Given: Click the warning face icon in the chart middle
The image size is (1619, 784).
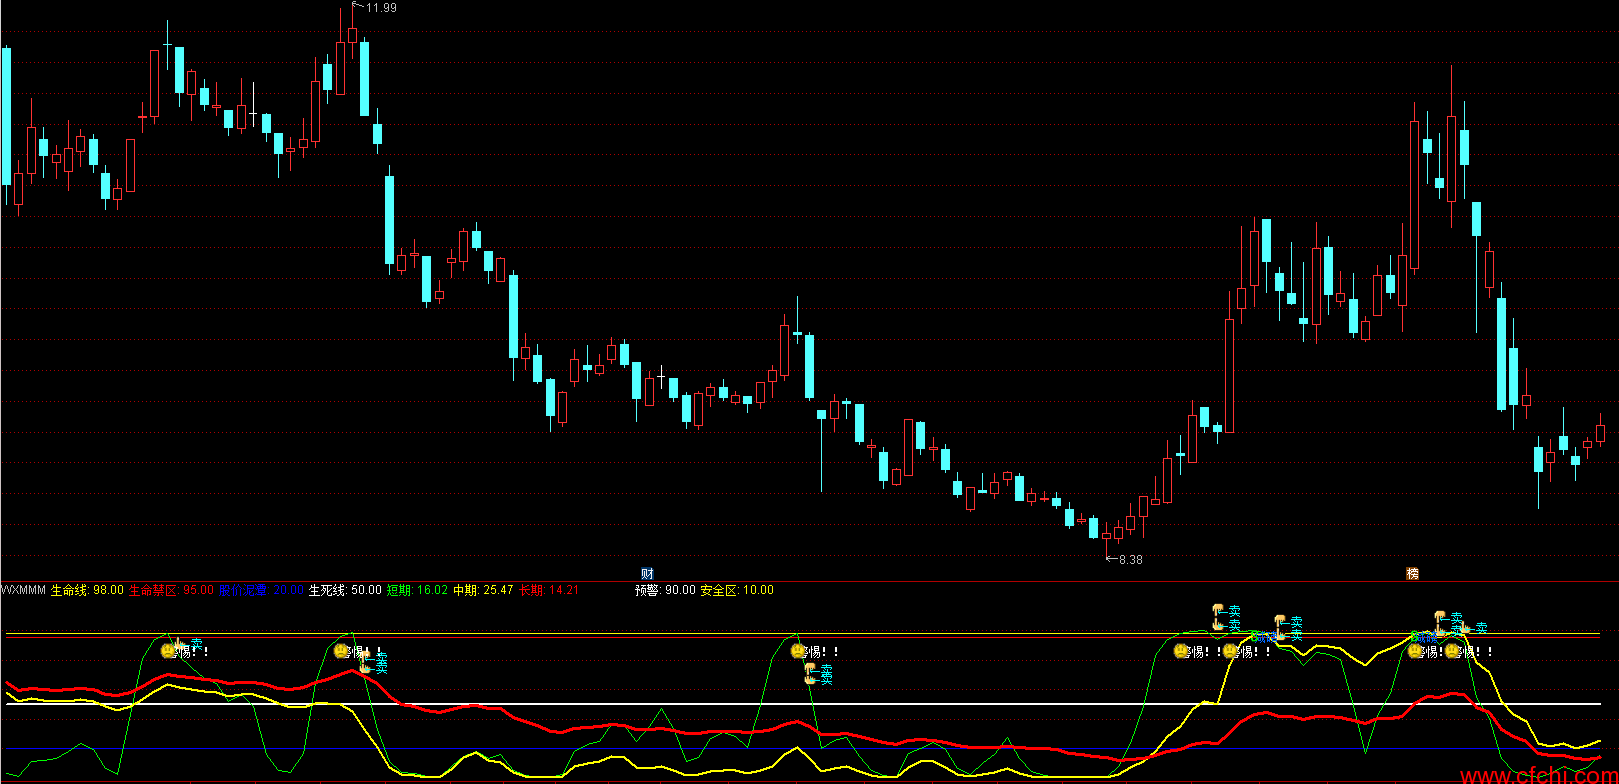Looking at the screenshot, I should click(798, 651).
